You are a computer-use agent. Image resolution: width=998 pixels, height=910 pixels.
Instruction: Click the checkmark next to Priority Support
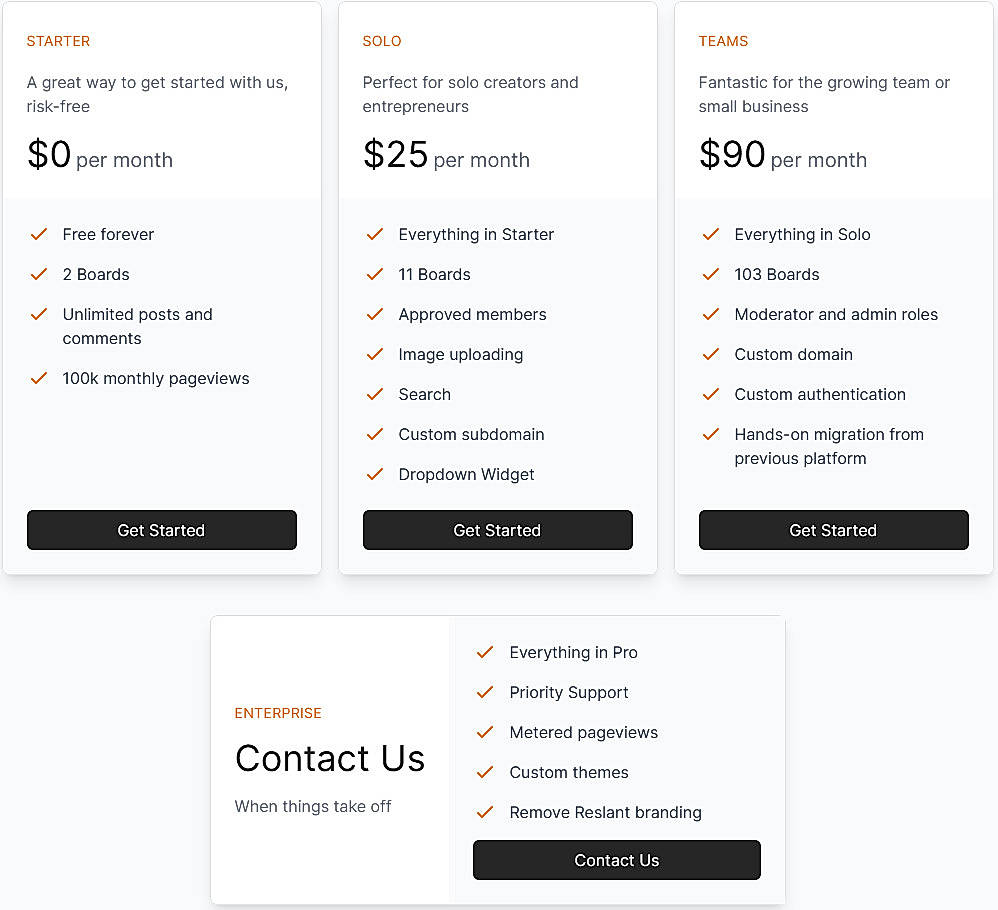485,692
